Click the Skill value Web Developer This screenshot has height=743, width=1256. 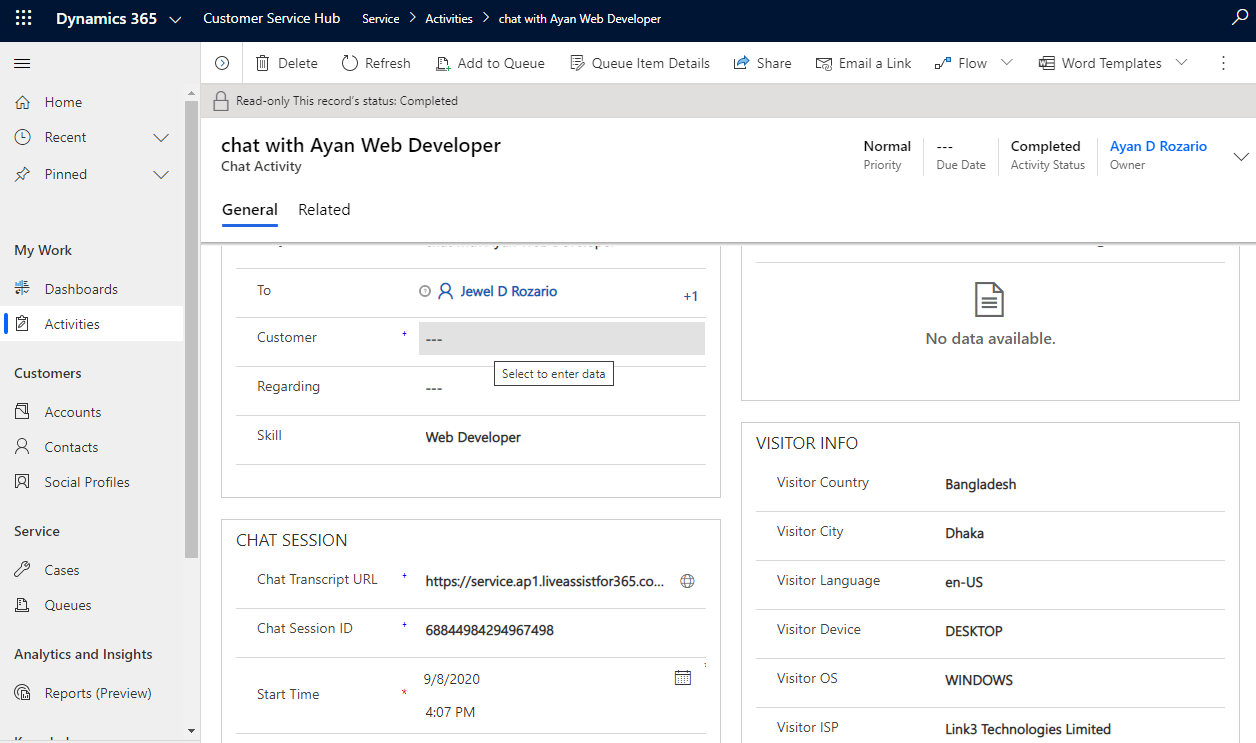point(473,437)
